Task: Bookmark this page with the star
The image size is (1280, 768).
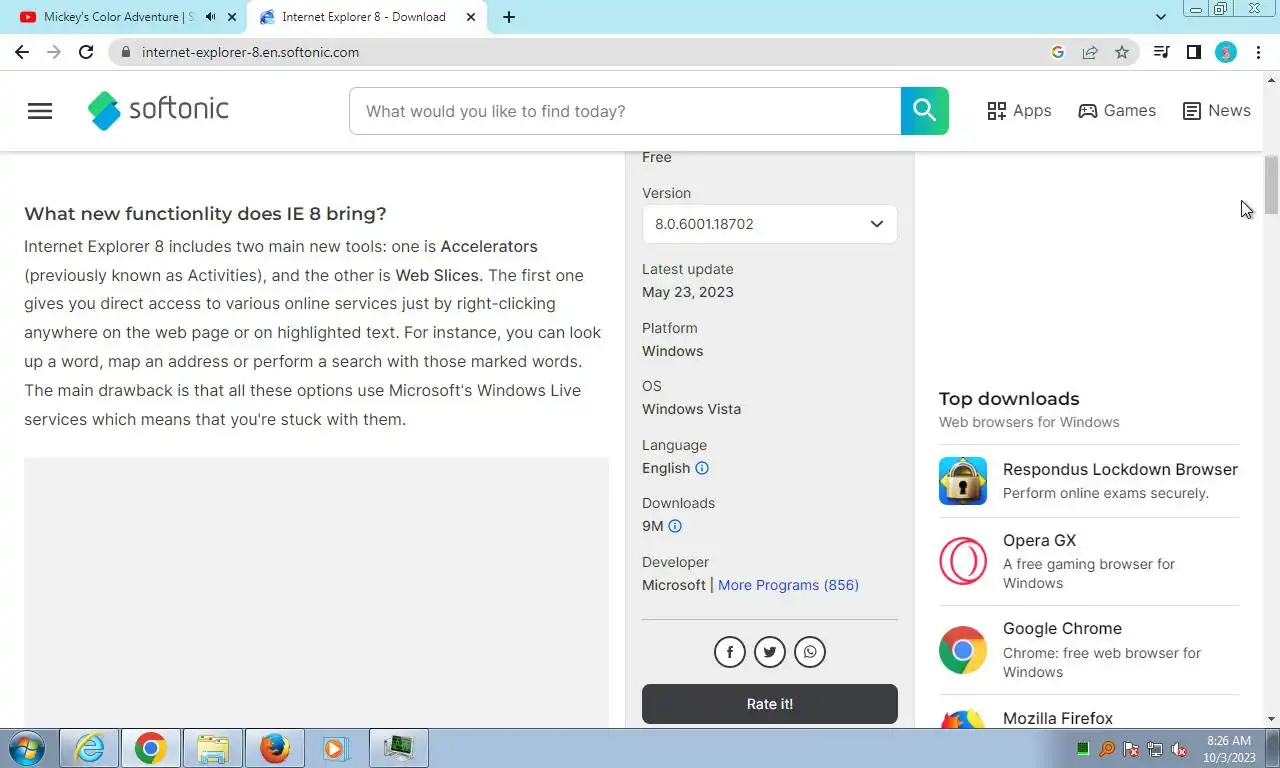Action: coord(1122,52)
